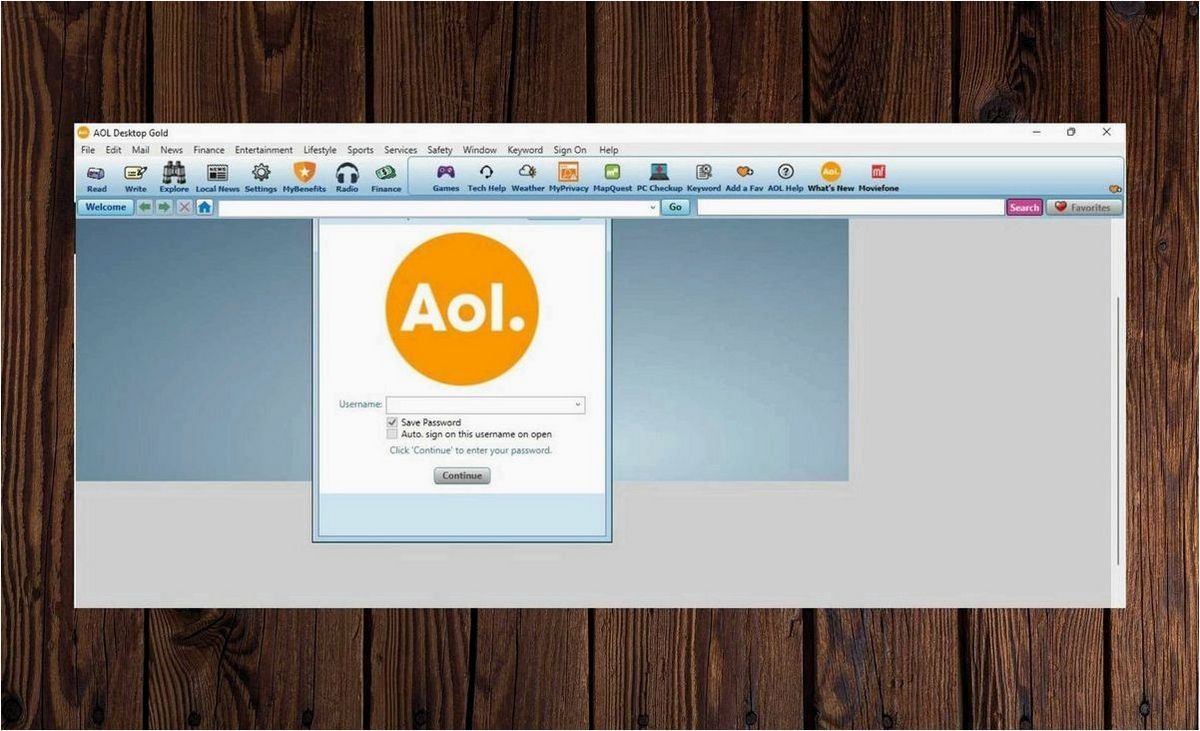Open the Keyword menu
The width and height of the screenshot is (1200, 731).
pos(525,150)
